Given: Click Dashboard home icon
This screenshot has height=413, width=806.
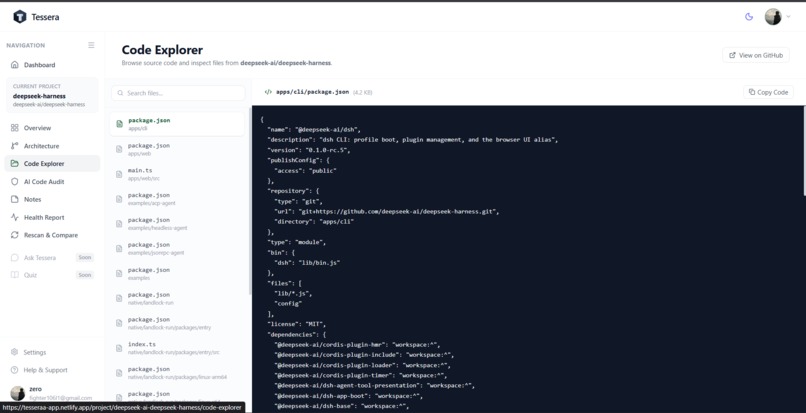Looking at the screenshot, I should tap(14, 65).
